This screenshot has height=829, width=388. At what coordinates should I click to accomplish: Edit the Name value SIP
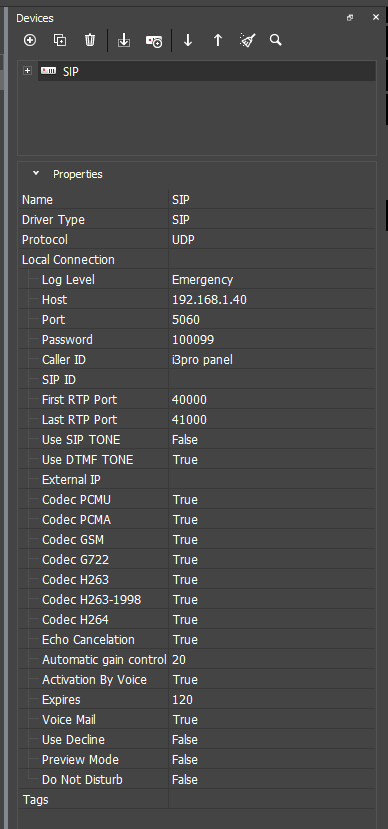click(x=272, y=200)
